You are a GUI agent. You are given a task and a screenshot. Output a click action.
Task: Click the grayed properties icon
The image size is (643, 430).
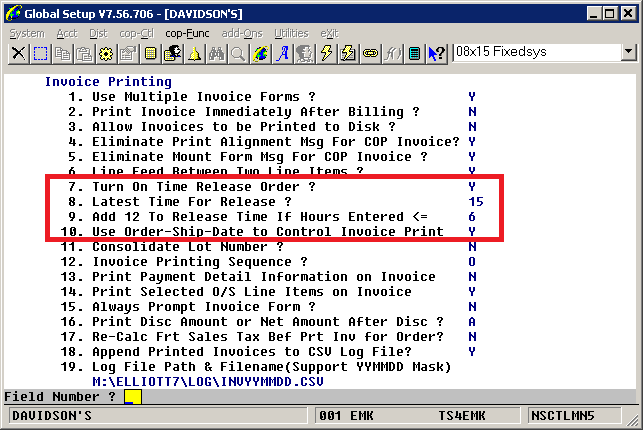(x=128, y=54)
